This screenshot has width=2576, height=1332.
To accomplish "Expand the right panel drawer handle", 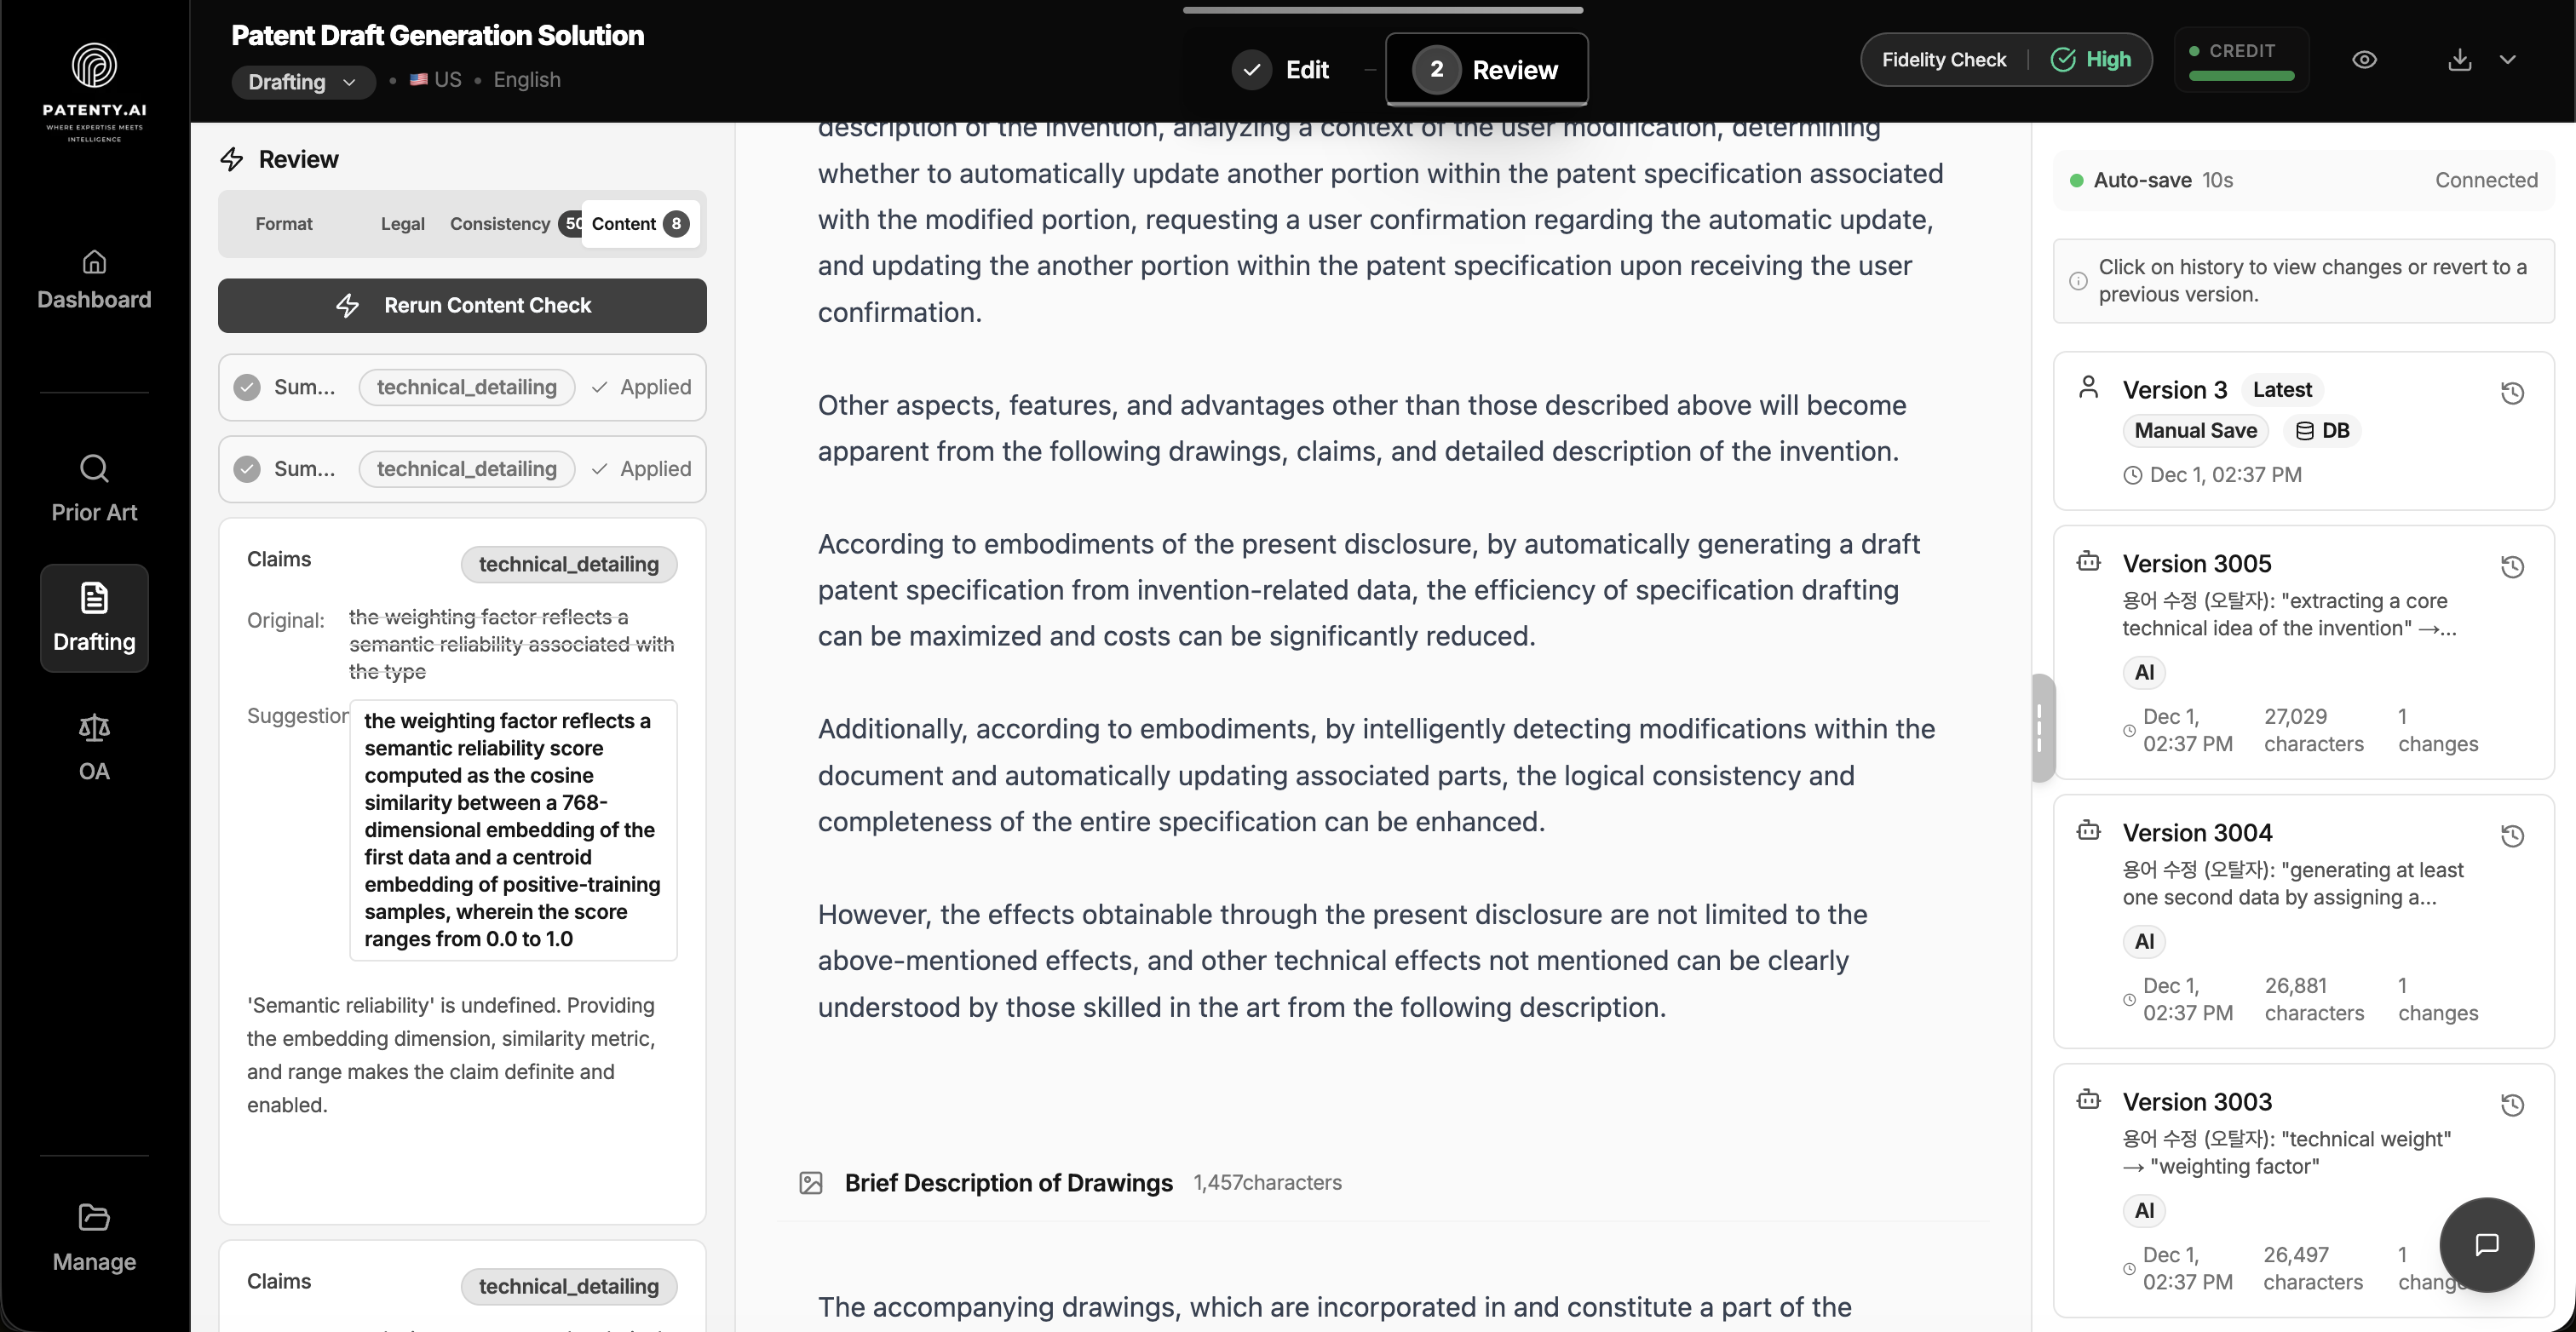I will click(x=2041, y=727).
